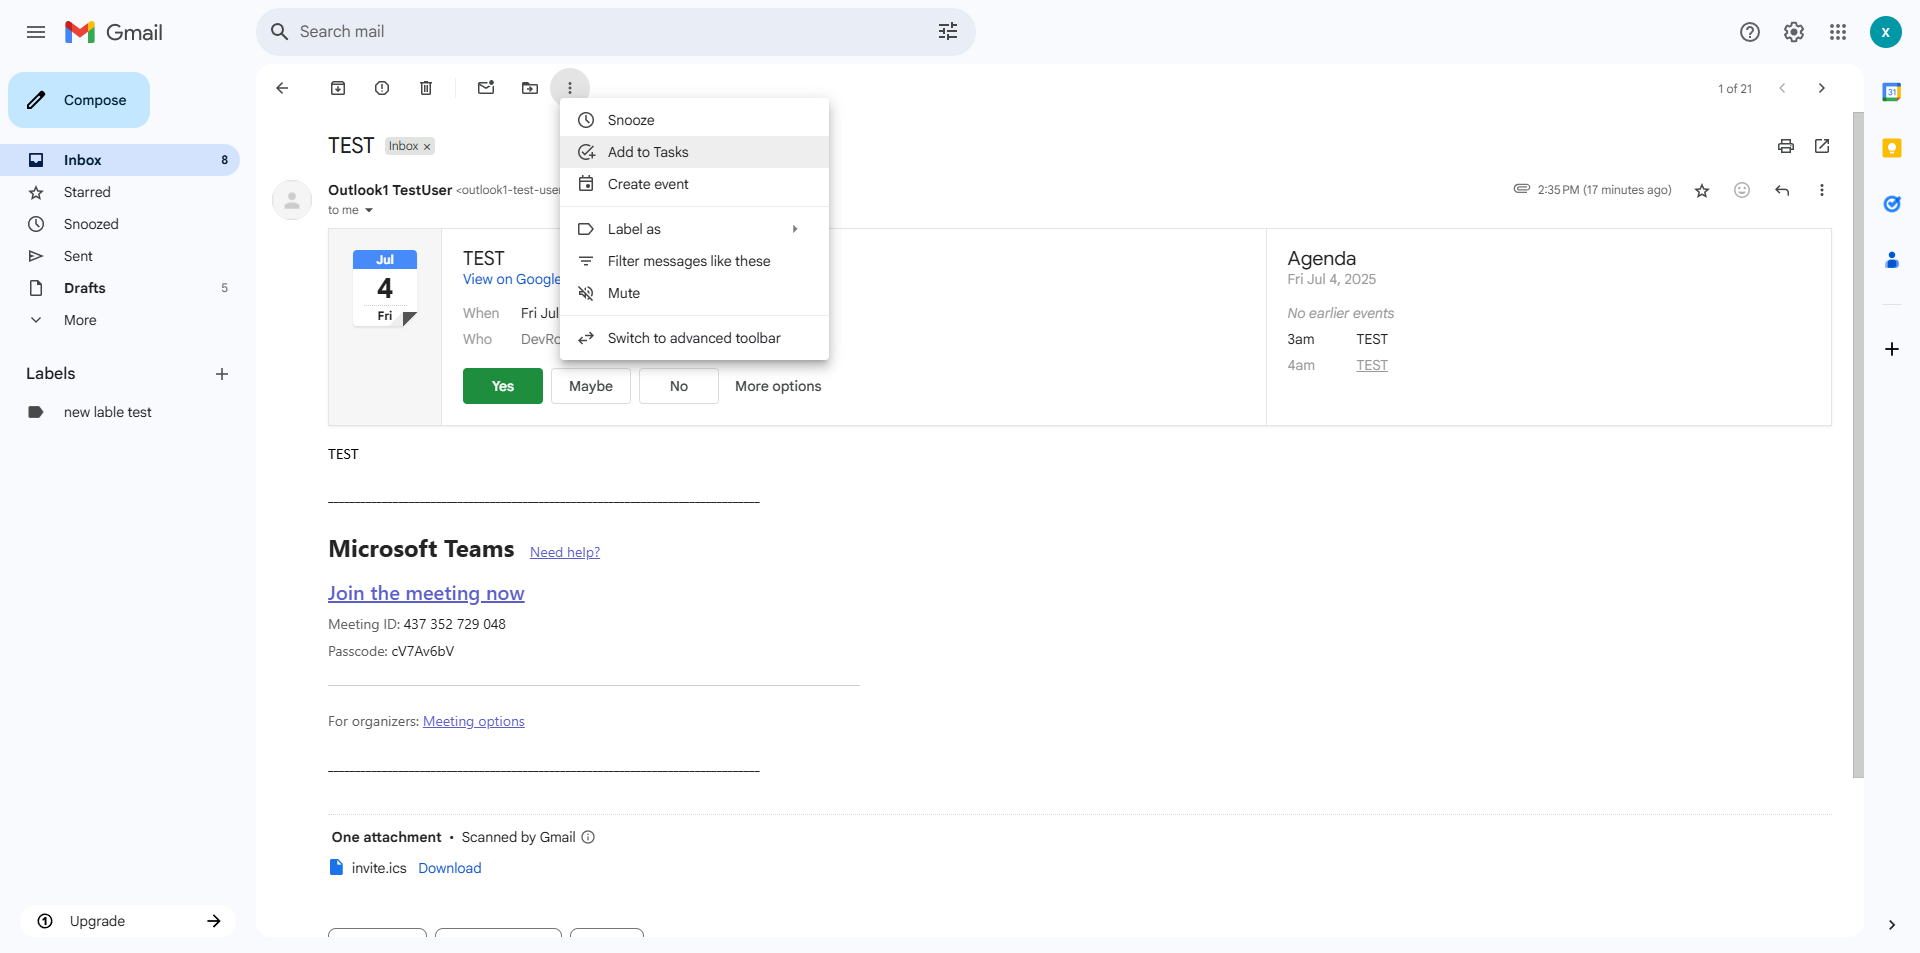Viewport: 1920px width, 953px height.
Task: Open email in new window
Action: point(1822,146)
